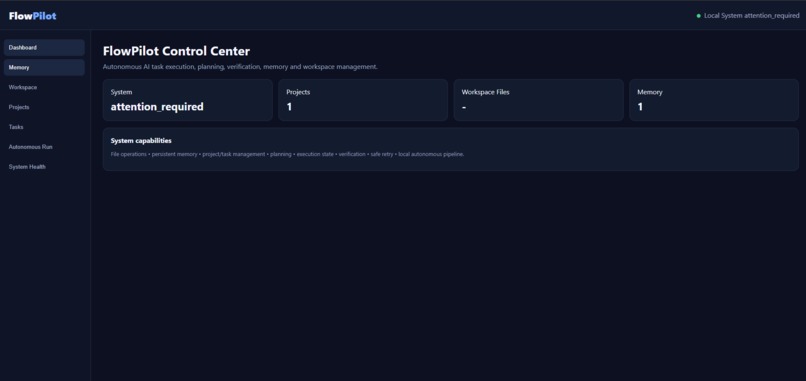806x381 pixels.
Task: Select Memory in the sidebar
Action: click(x=44, y=67)
